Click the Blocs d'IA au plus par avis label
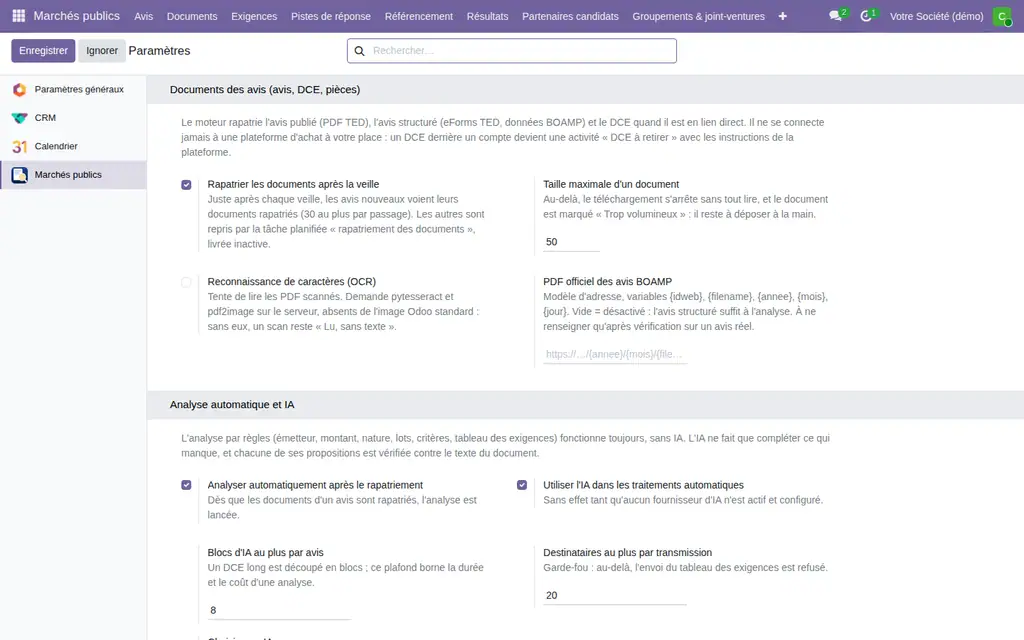This screenshot has height=640, width=1024. pos(265,553)
